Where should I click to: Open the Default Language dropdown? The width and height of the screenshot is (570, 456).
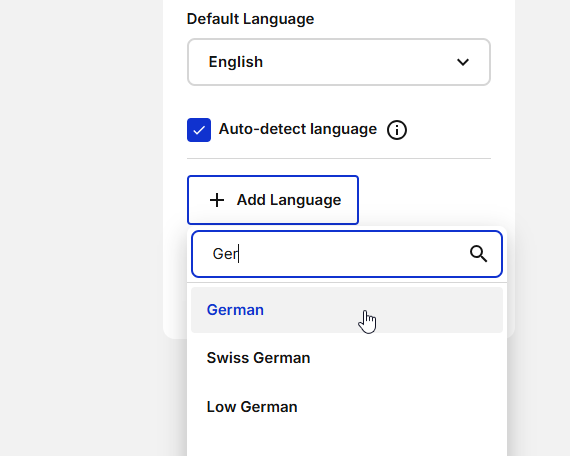click(x=339, y=62)
